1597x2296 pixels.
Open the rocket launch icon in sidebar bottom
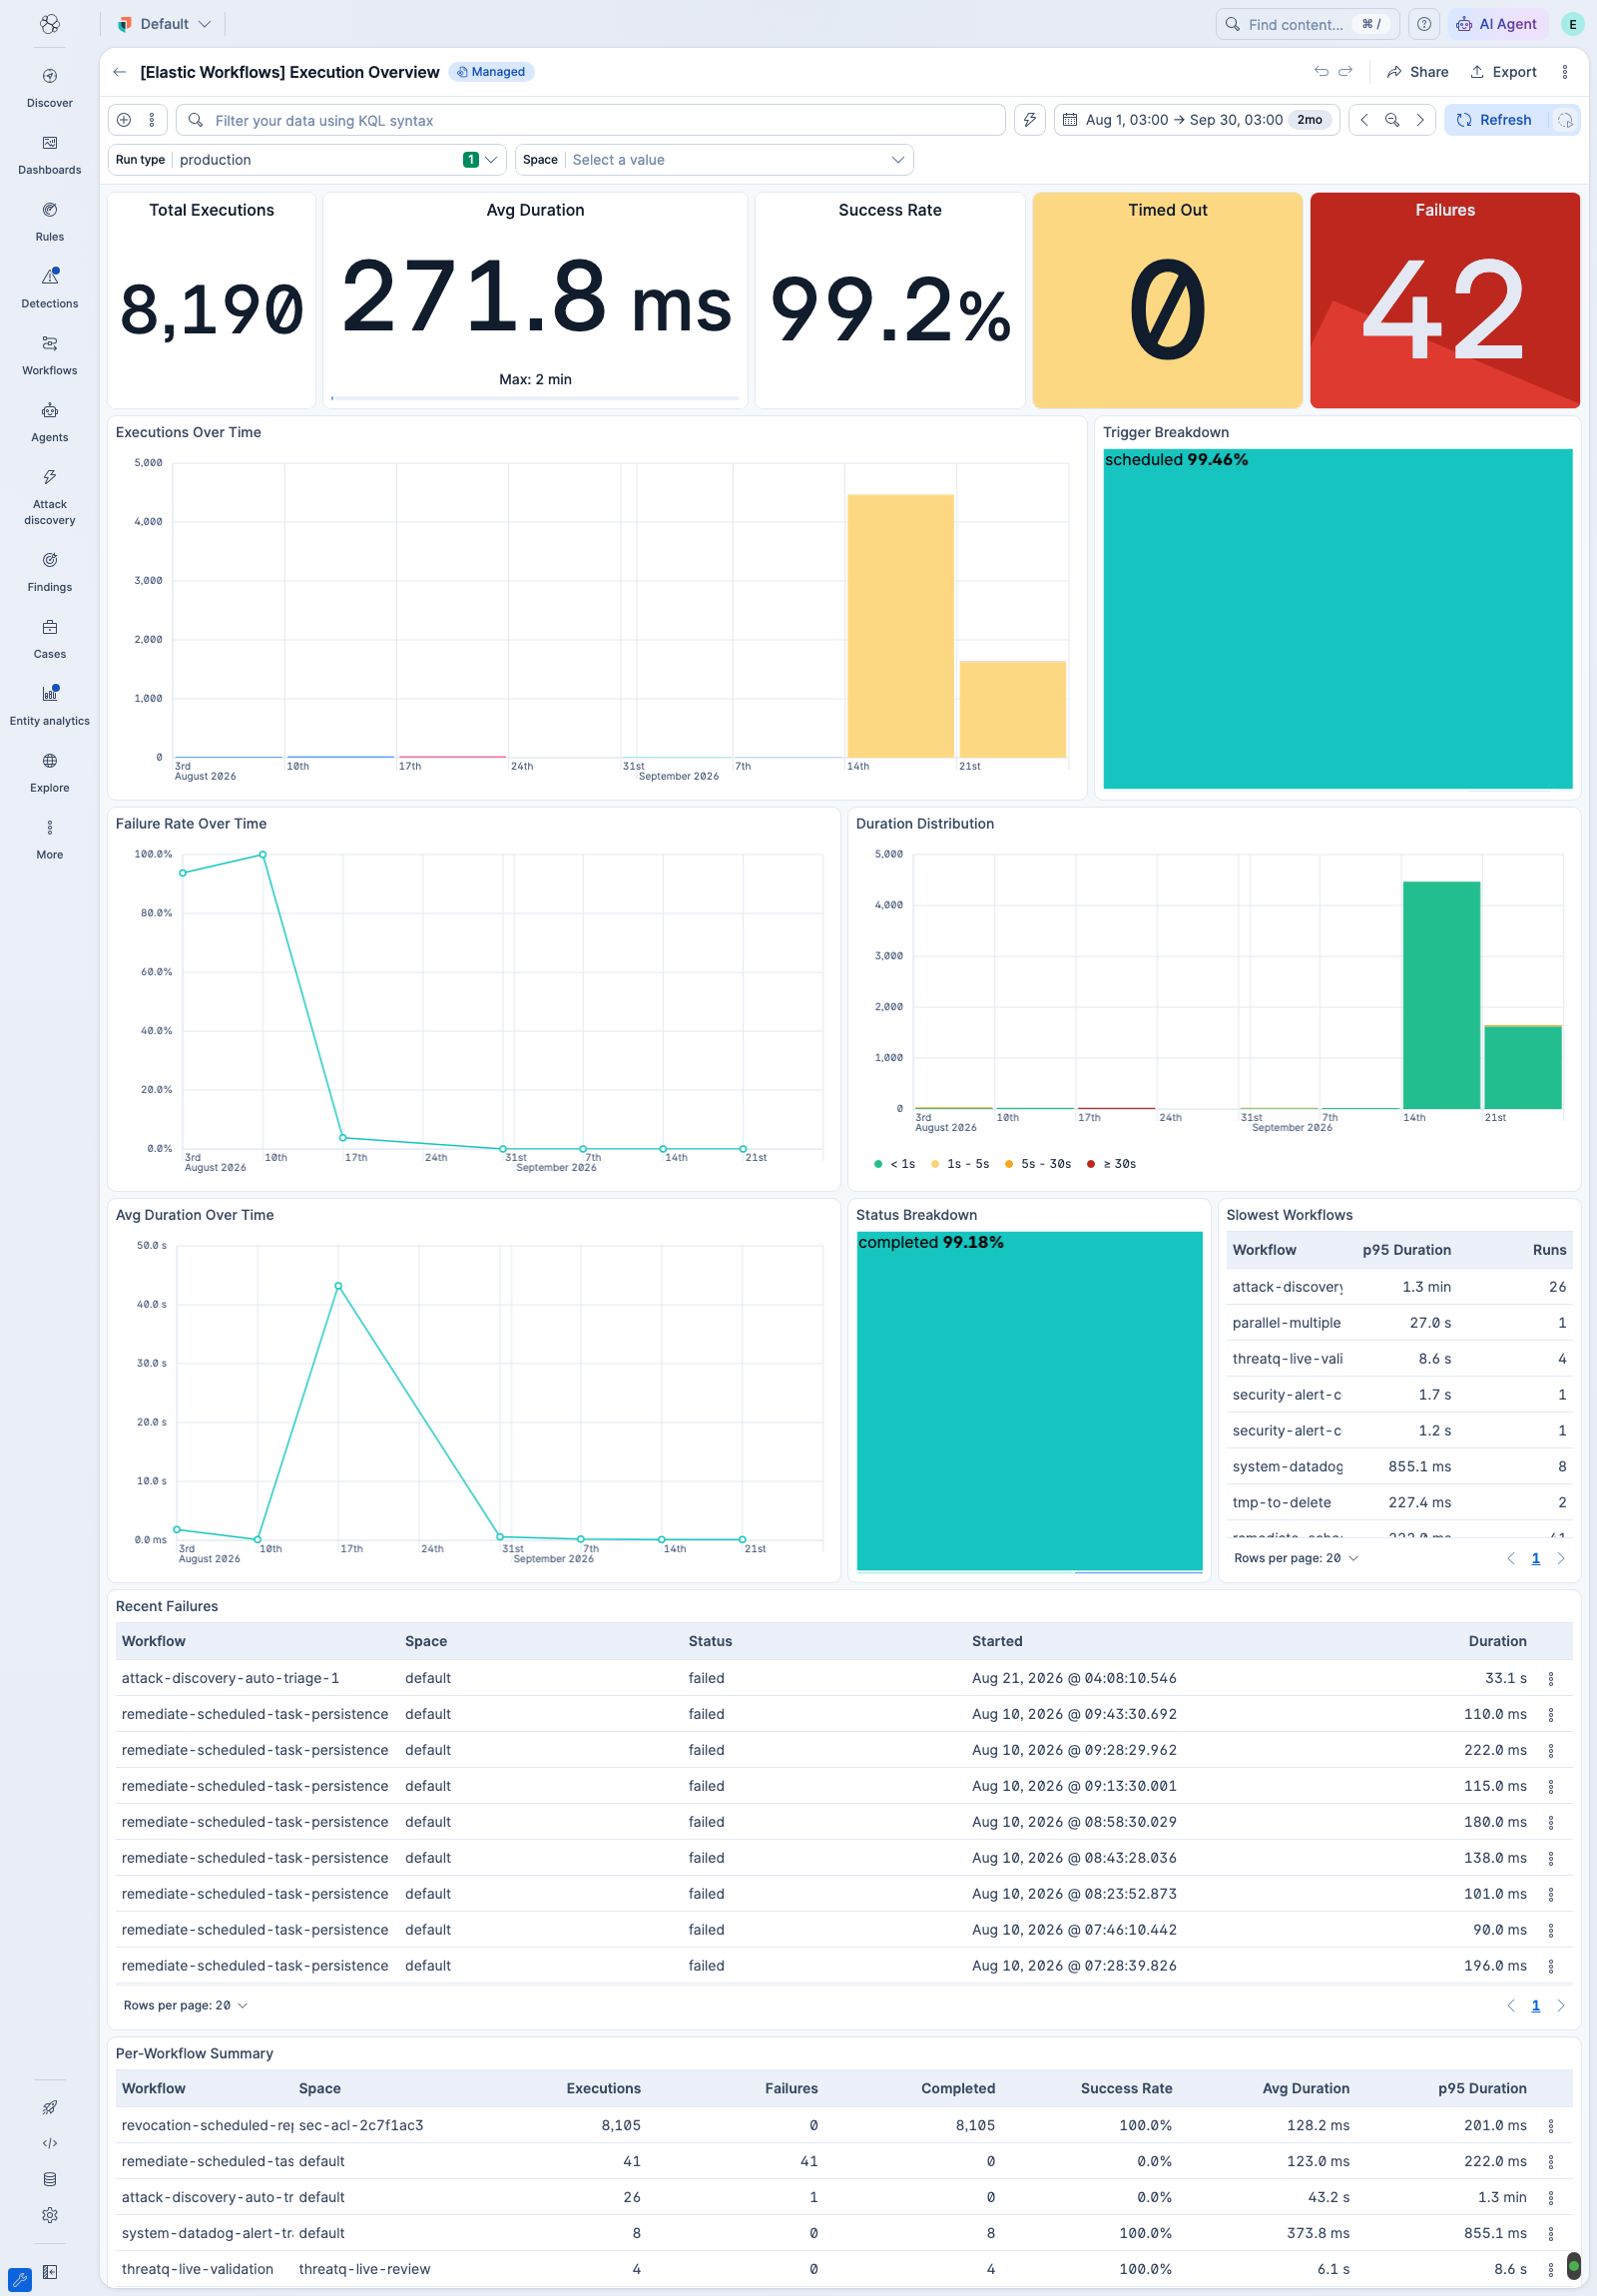click(x=49, y=2107)
